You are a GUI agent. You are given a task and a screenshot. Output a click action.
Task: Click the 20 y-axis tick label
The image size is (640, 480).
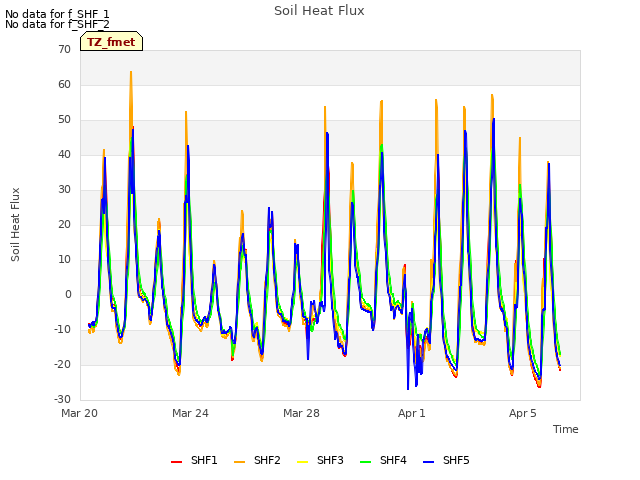64,225
